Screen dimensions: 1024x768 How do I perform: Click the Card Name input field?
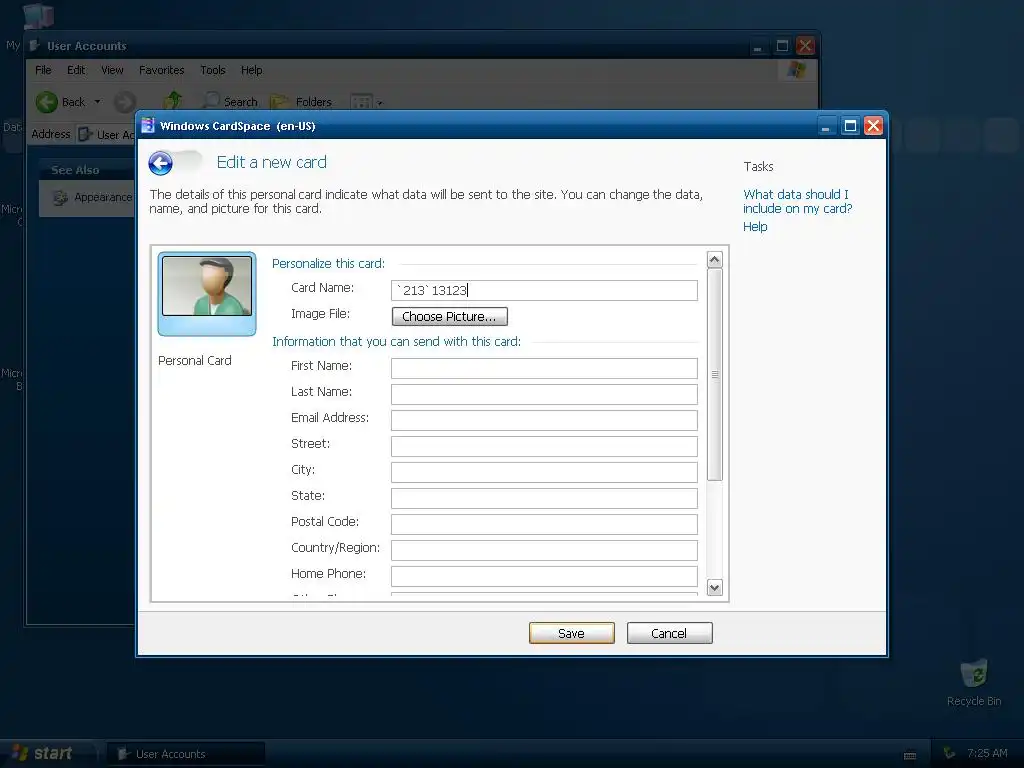point(544,291)
